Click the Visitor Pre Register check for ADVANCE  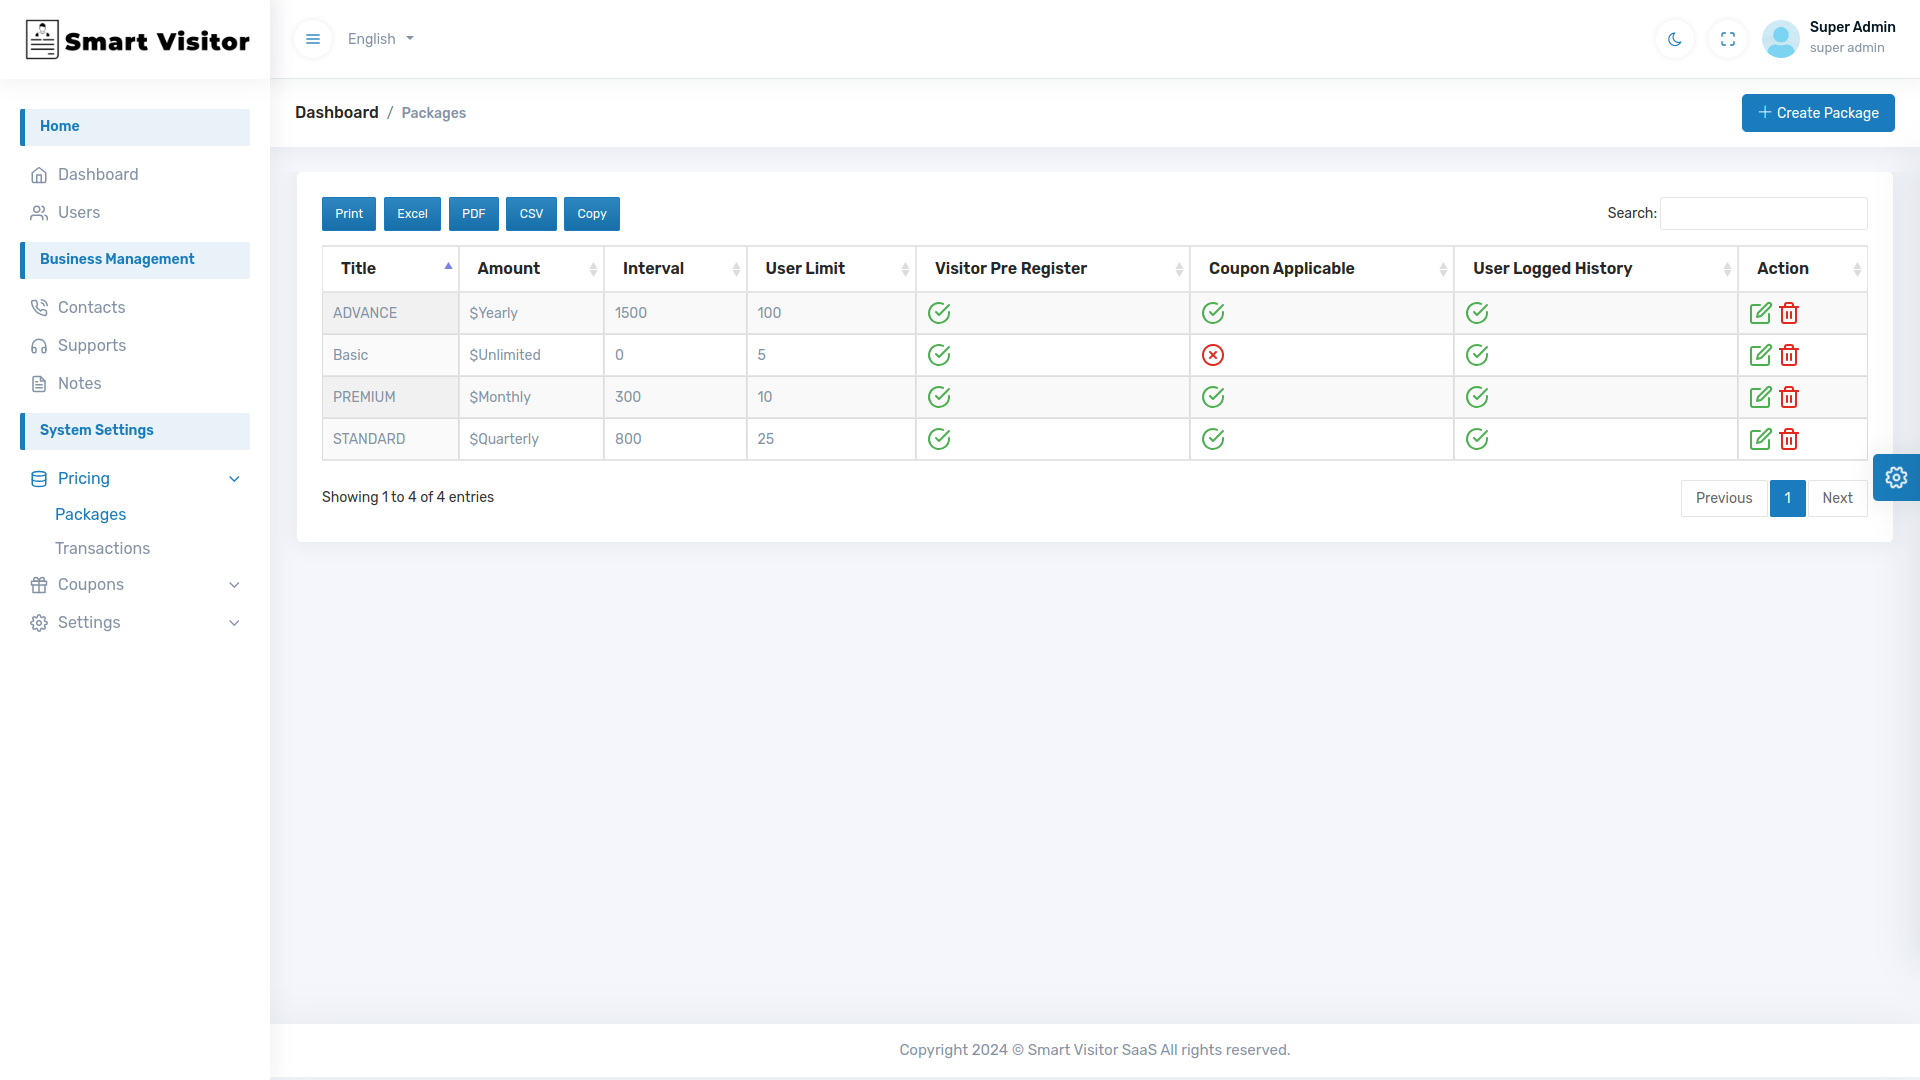(938, 313)
